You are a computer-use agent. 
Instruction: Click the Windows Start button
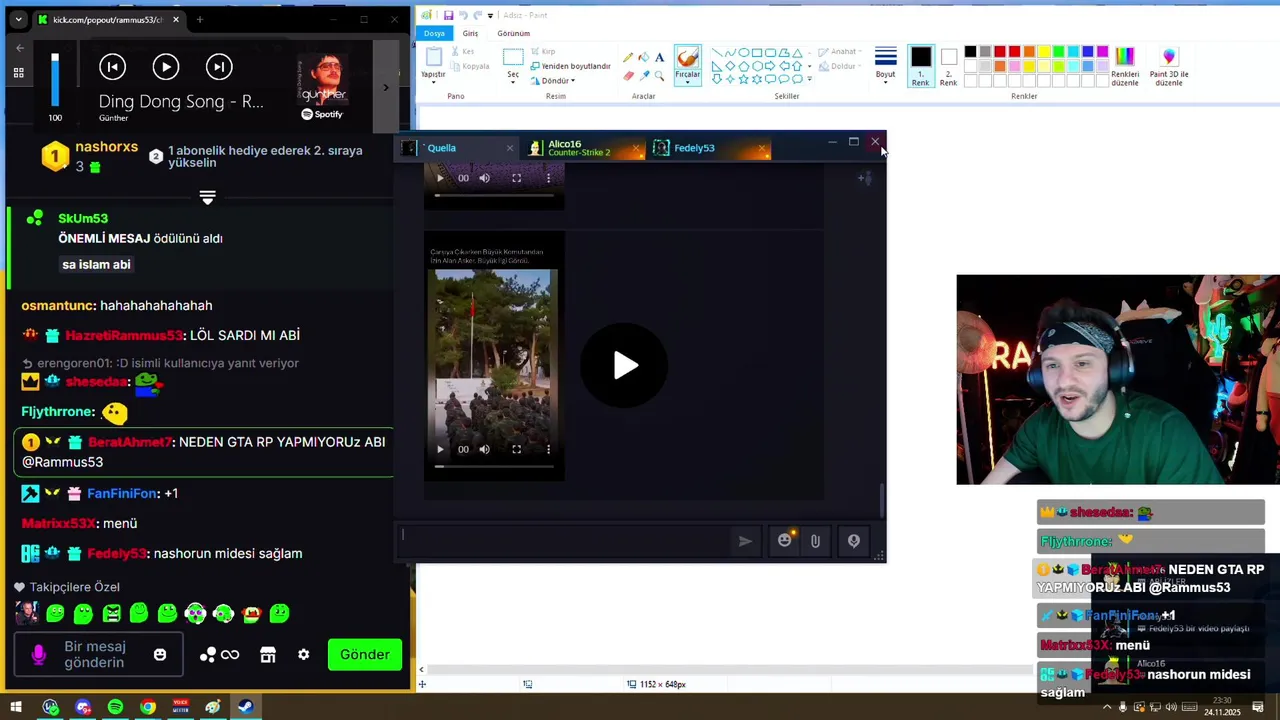click(16, 707)
